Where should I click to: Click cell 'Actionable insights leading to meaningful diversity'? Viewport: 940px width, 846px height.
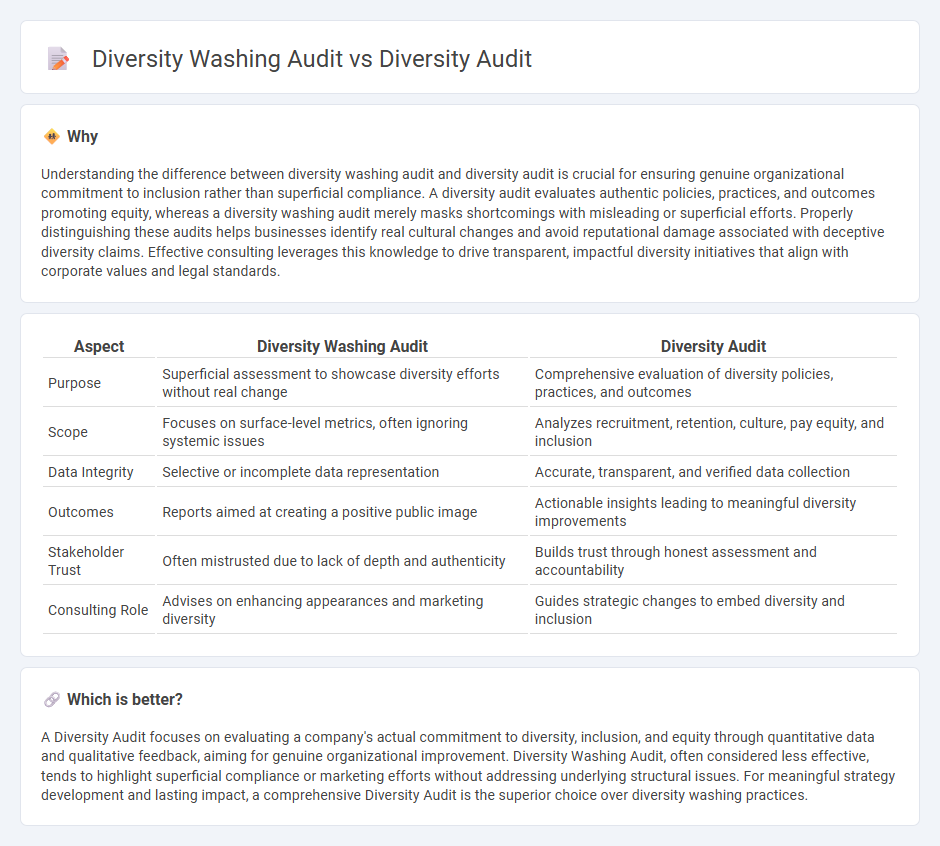(713, 512)
